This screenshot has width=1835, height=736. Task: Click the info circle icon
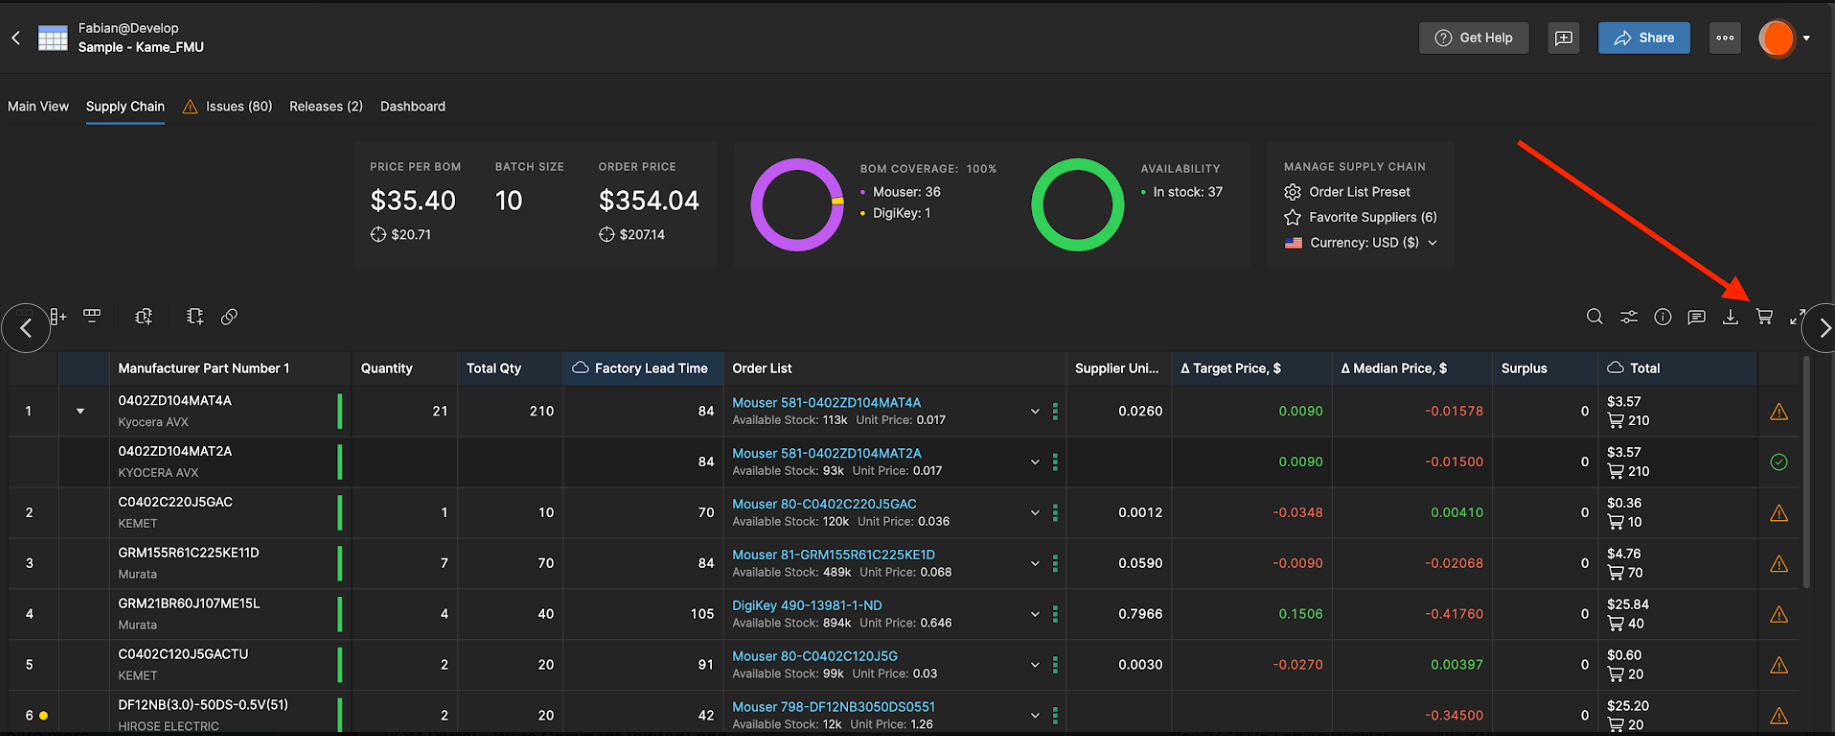[x=1663, y=316]
